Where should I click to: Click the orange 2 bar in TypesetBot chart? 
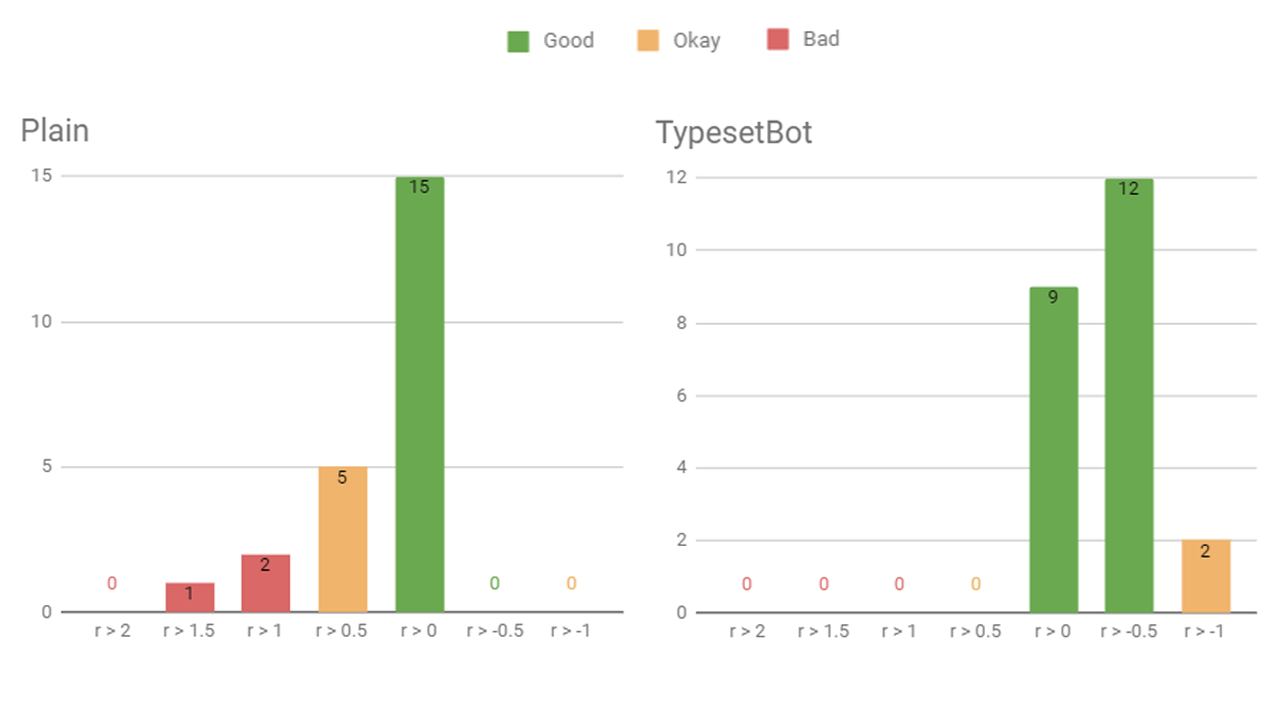[x=1205, y=576]
